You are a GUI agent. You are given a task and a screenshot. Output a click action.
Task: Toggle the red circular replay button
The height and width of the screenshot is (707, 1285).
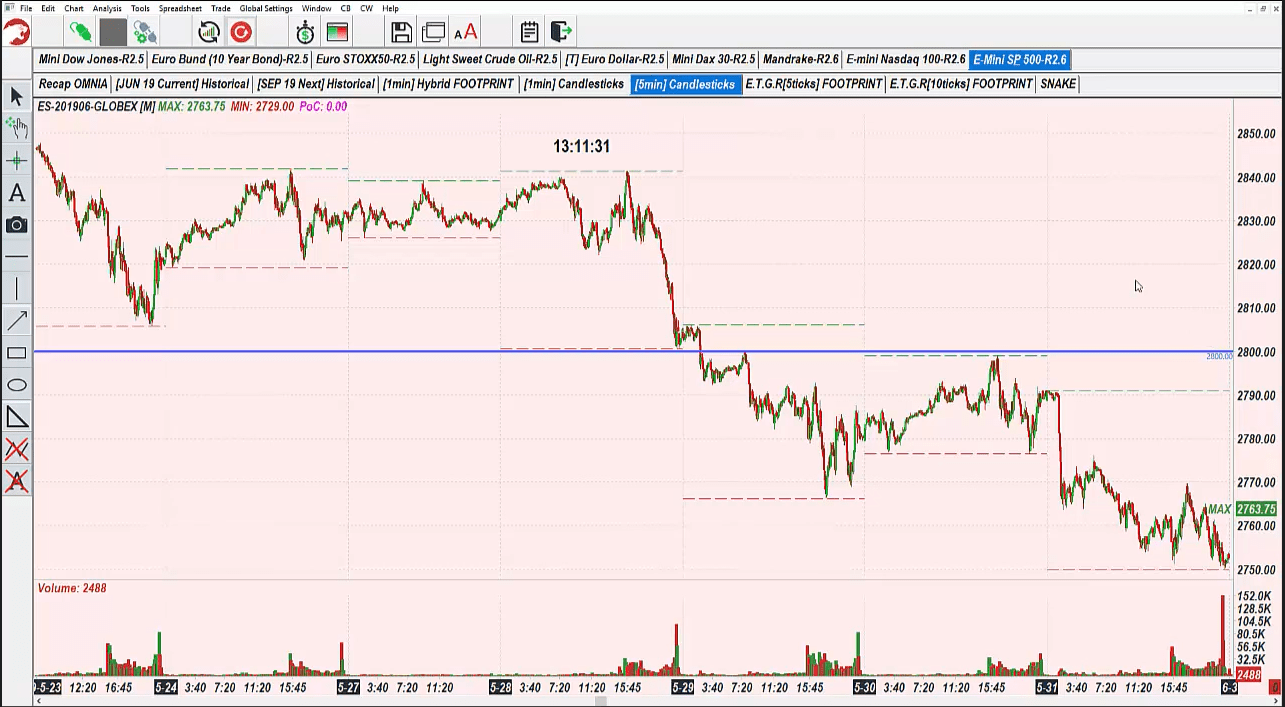pos(241,32)
